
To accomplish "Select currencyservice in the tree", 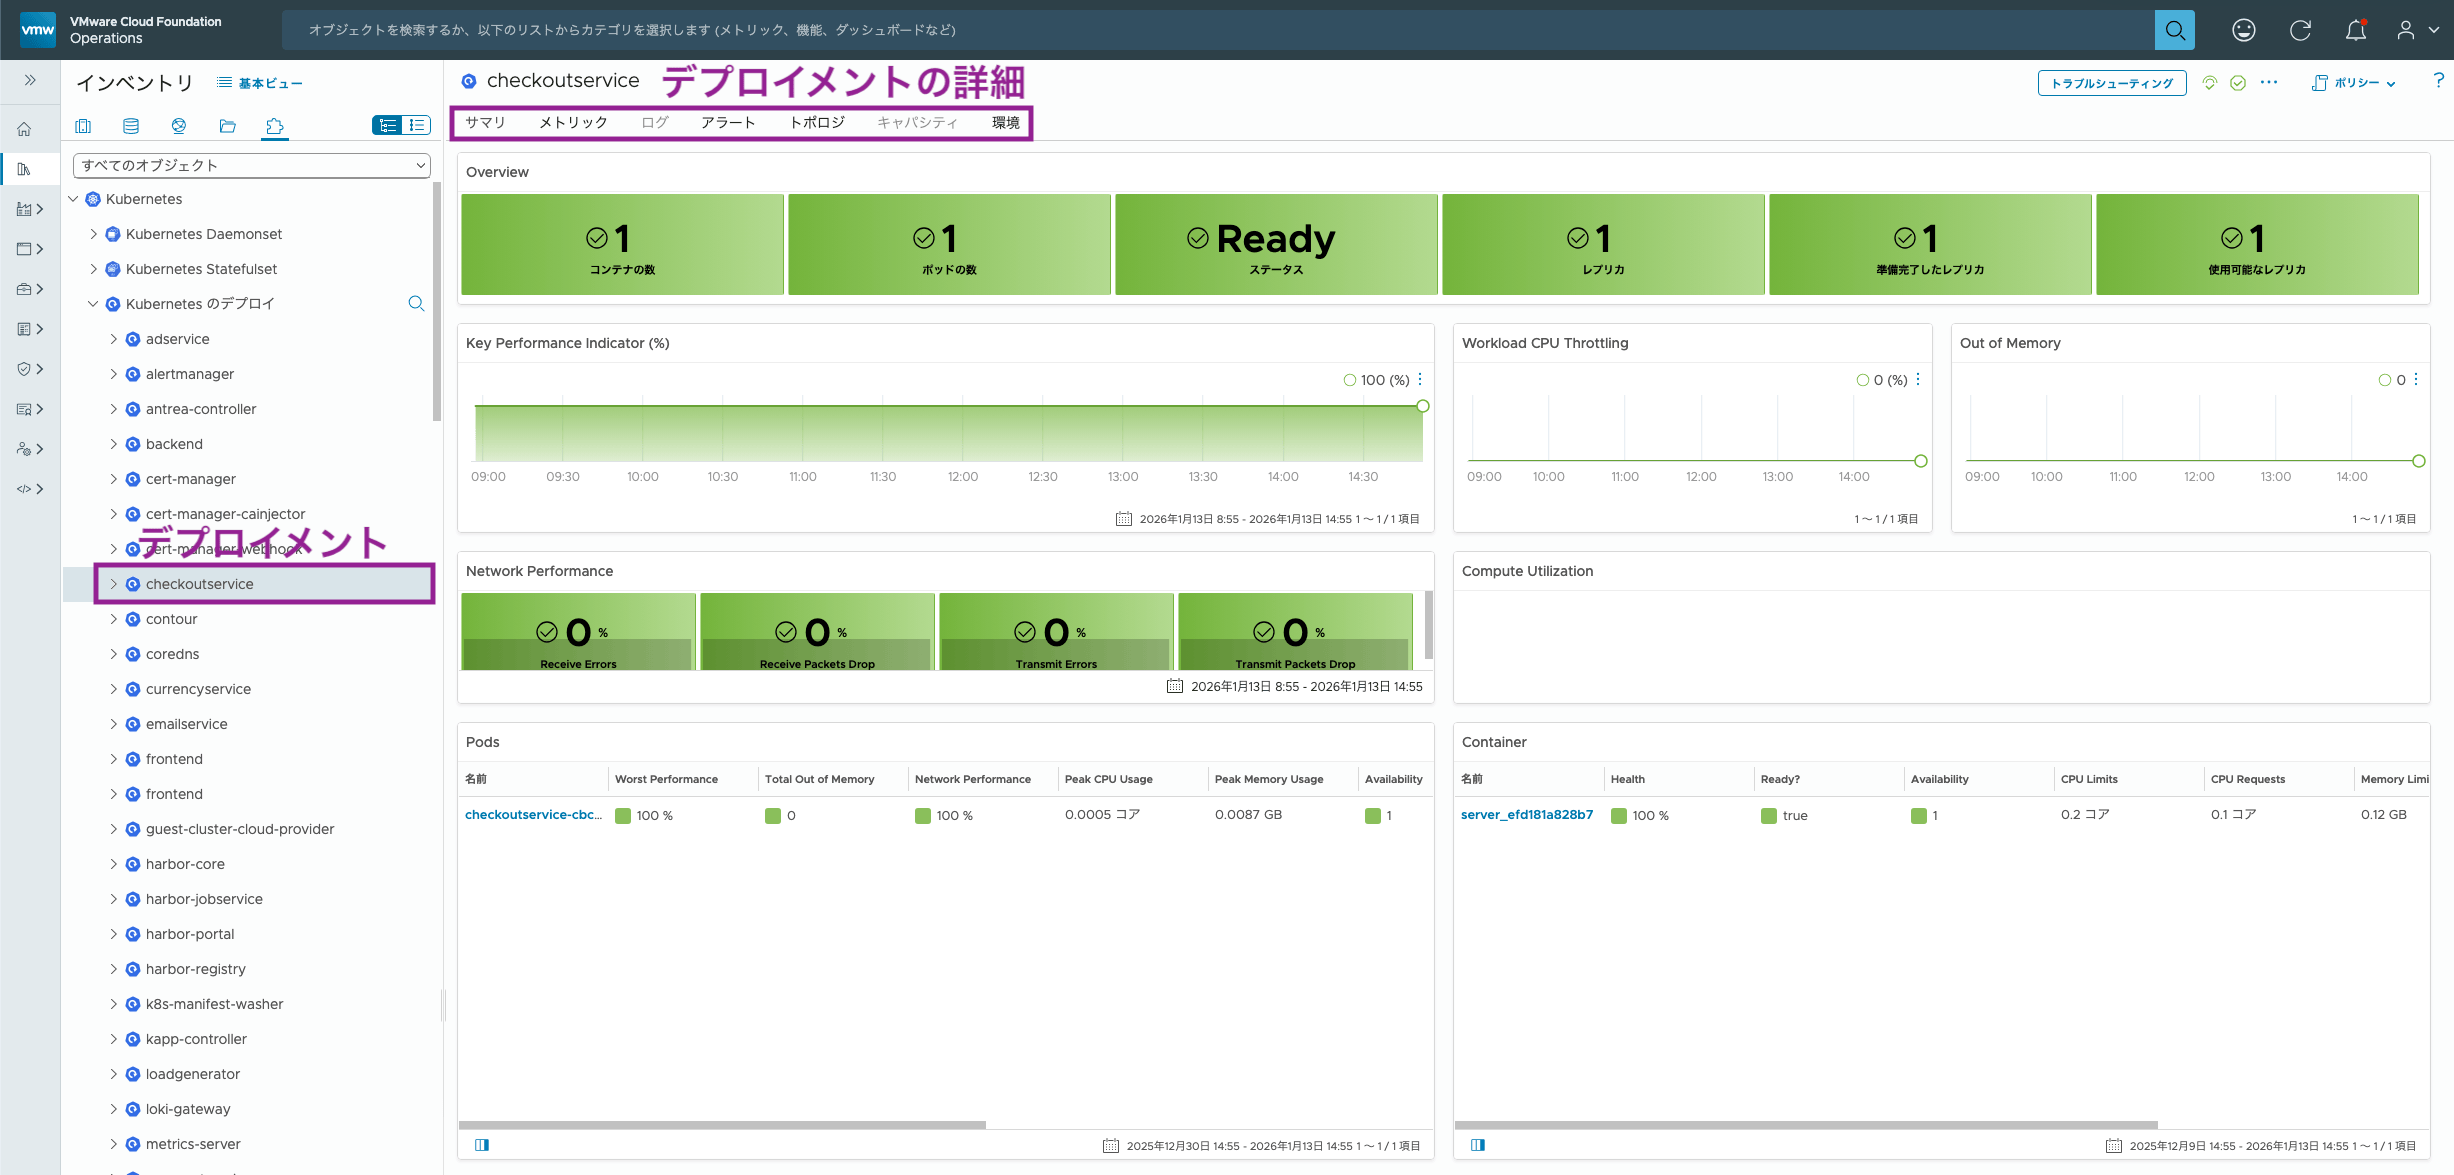I will point(198,689).
